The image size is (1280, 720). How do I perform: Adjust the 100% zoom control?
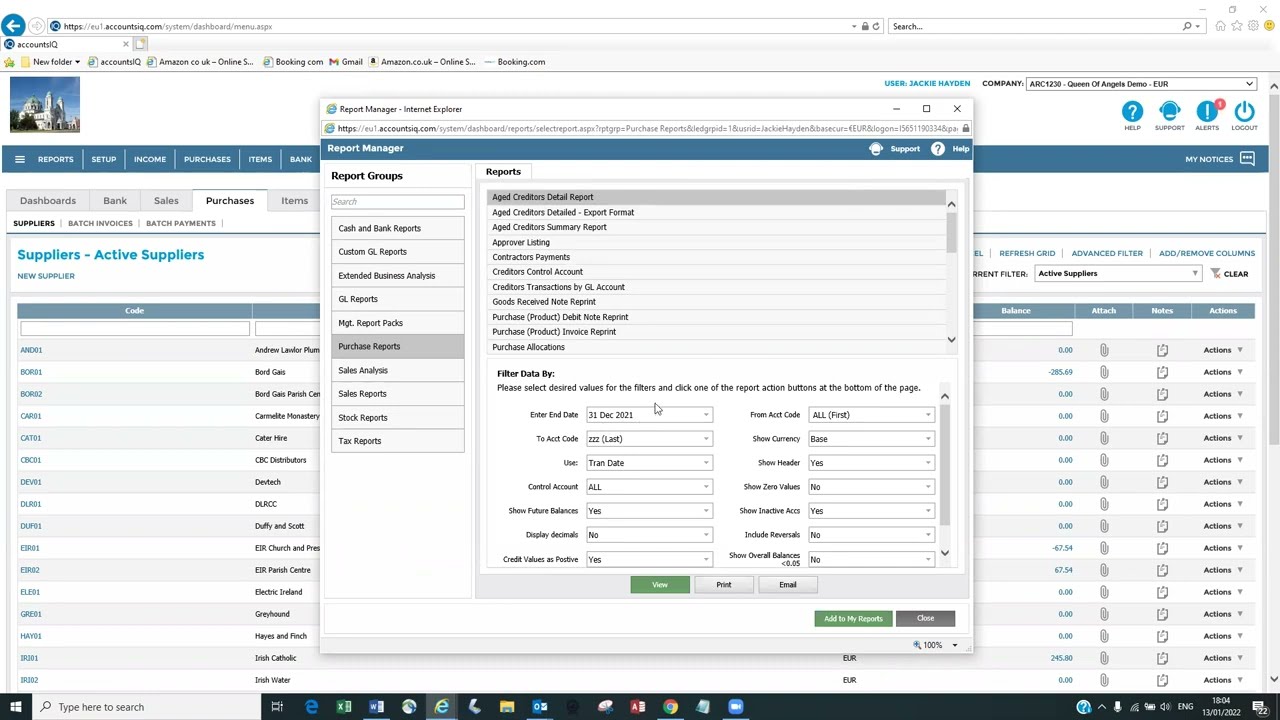click(x=933, y=645)
